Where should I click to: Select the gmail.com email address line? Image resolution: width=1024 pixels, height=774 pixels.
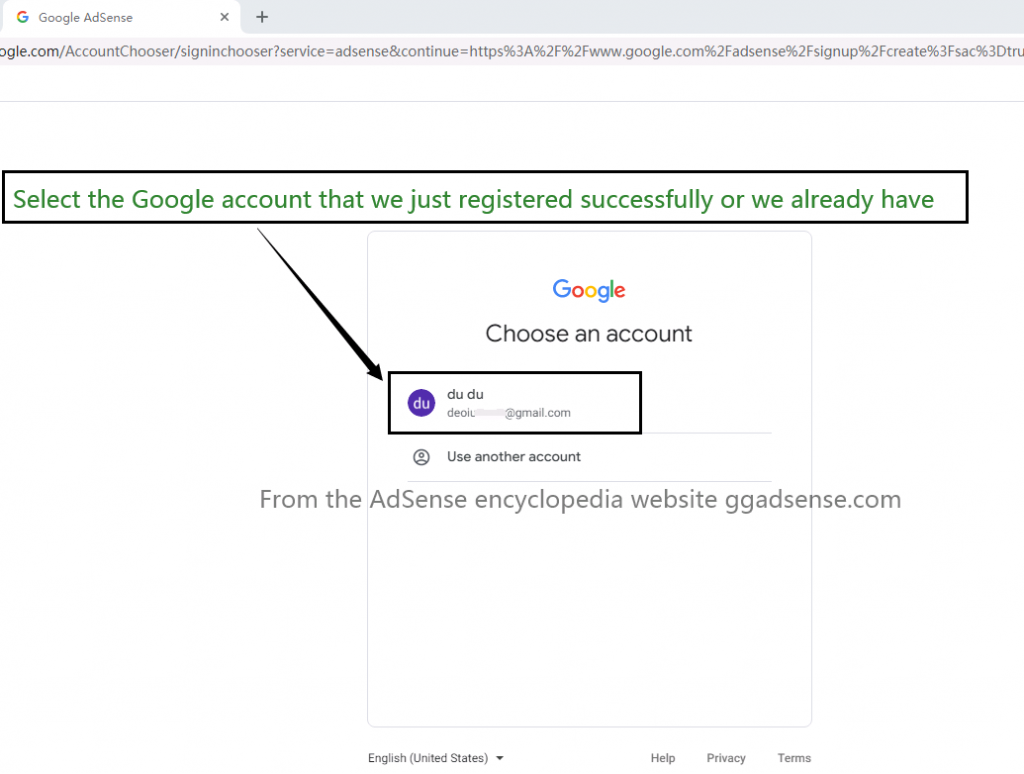(x=509, y=413)
